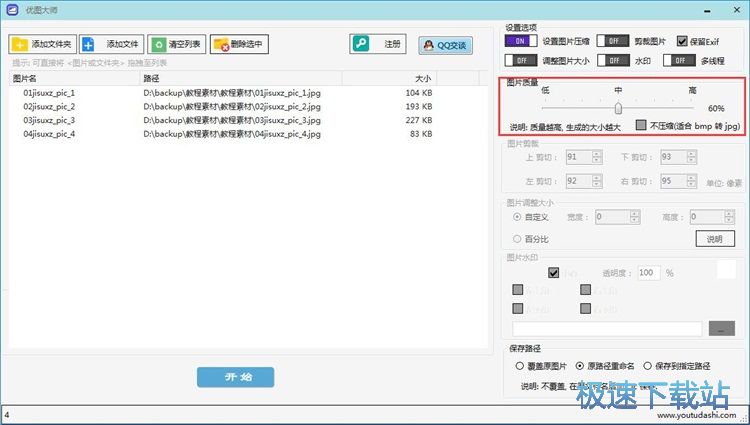Sort by the 路径 column header

point(241,78)
